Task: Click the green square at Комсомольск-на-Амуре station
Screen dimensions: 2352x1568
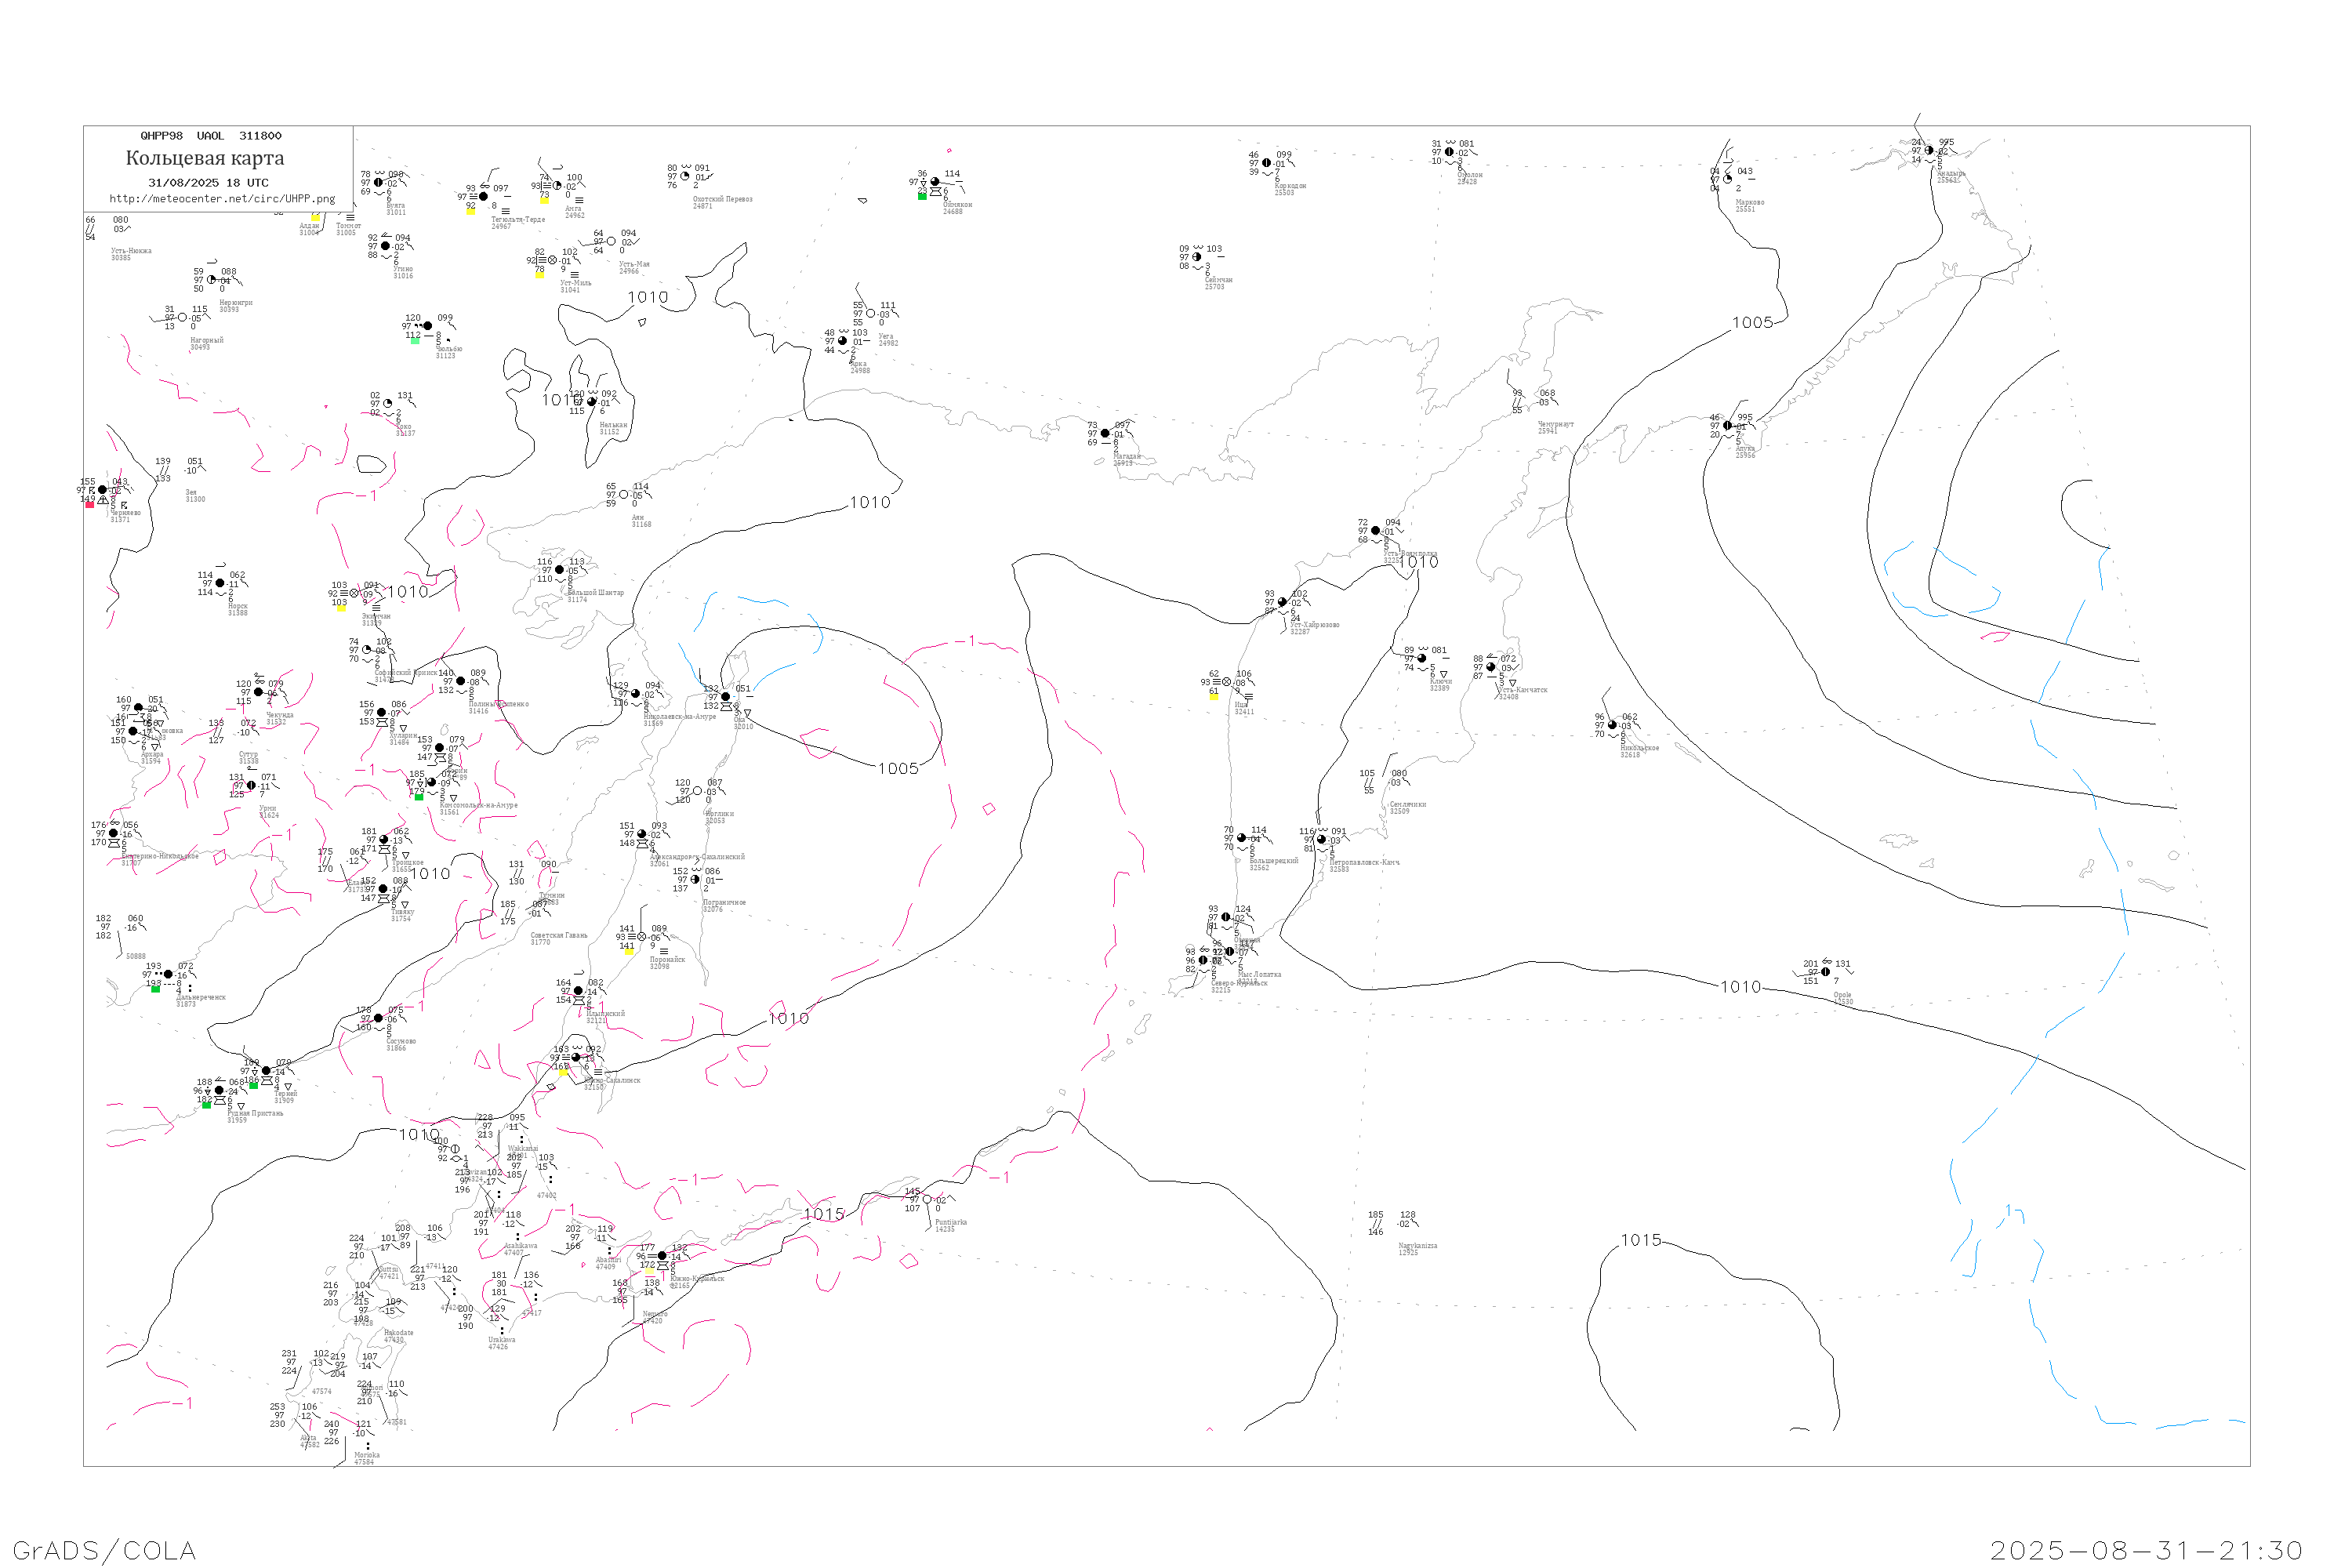Action: click(419, 797)
